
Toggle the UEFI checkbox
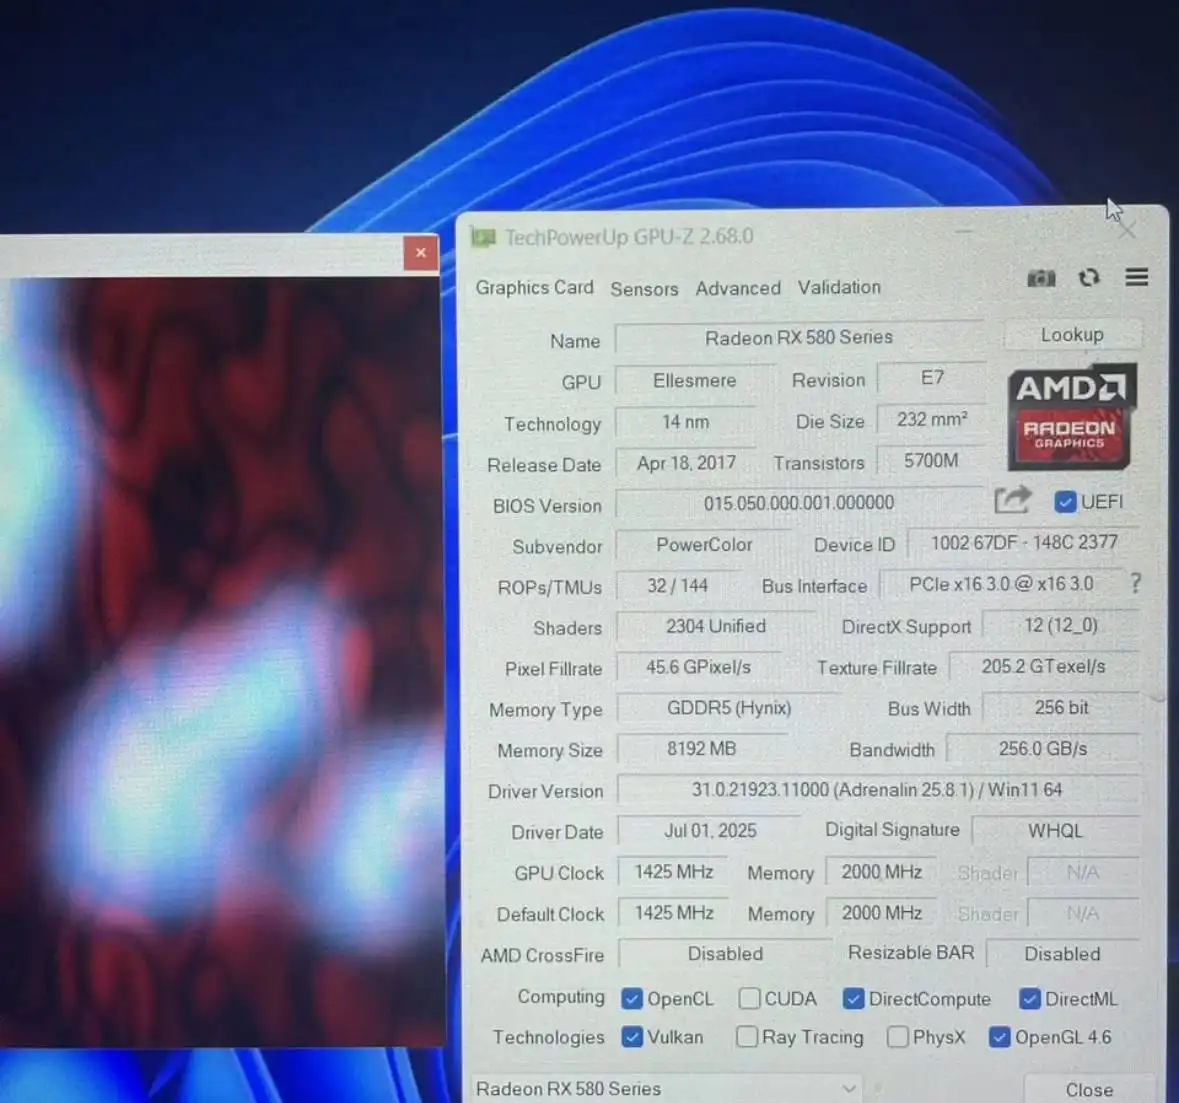pyautogui.click(x=1066, y=502)
